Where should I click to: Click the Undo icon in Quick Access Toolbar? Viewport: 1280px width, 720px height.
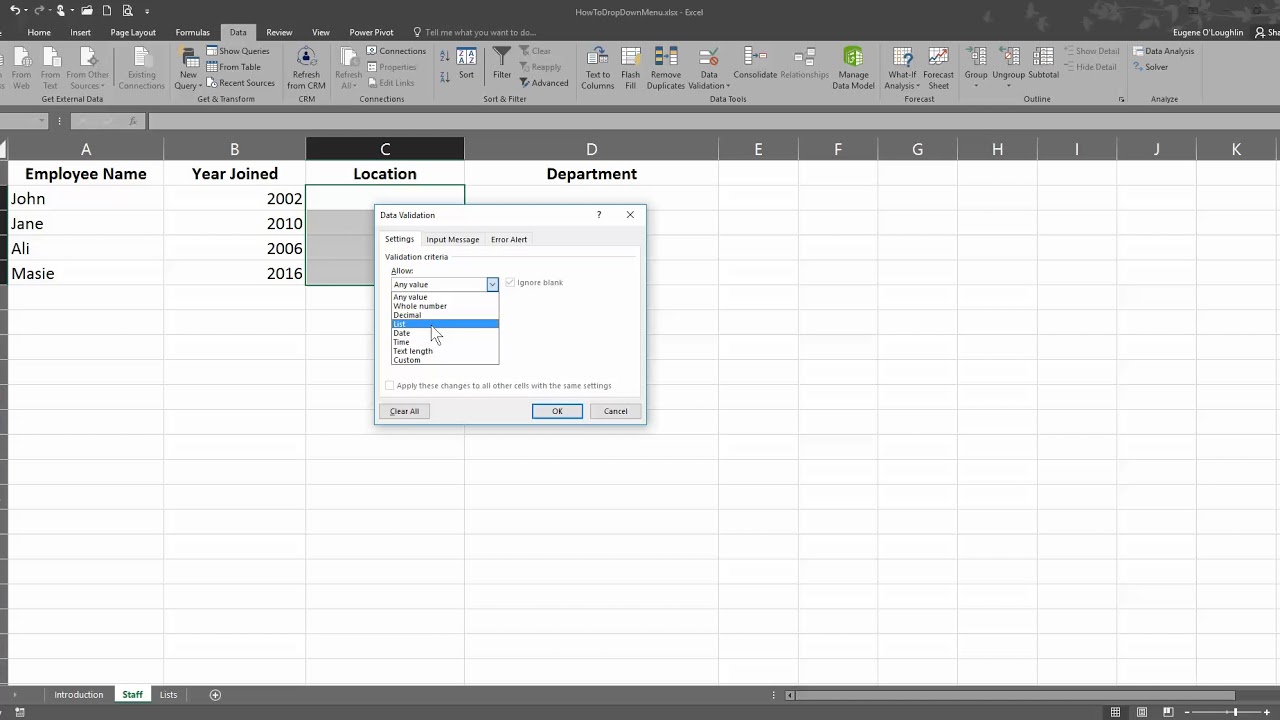pyautogui.click(x=14, y=11)
